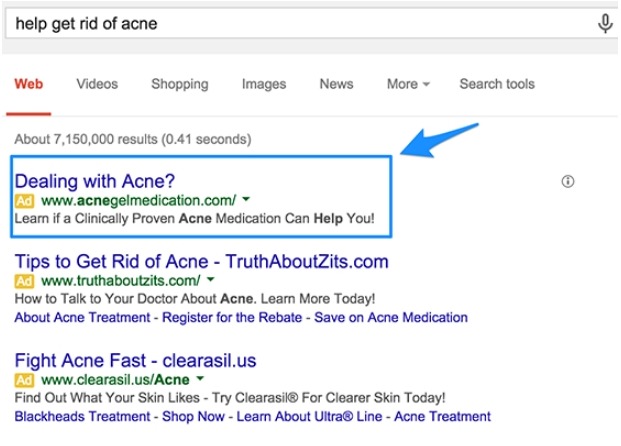
Task: Click the ad info circle icon
Action: click(568, 181)
